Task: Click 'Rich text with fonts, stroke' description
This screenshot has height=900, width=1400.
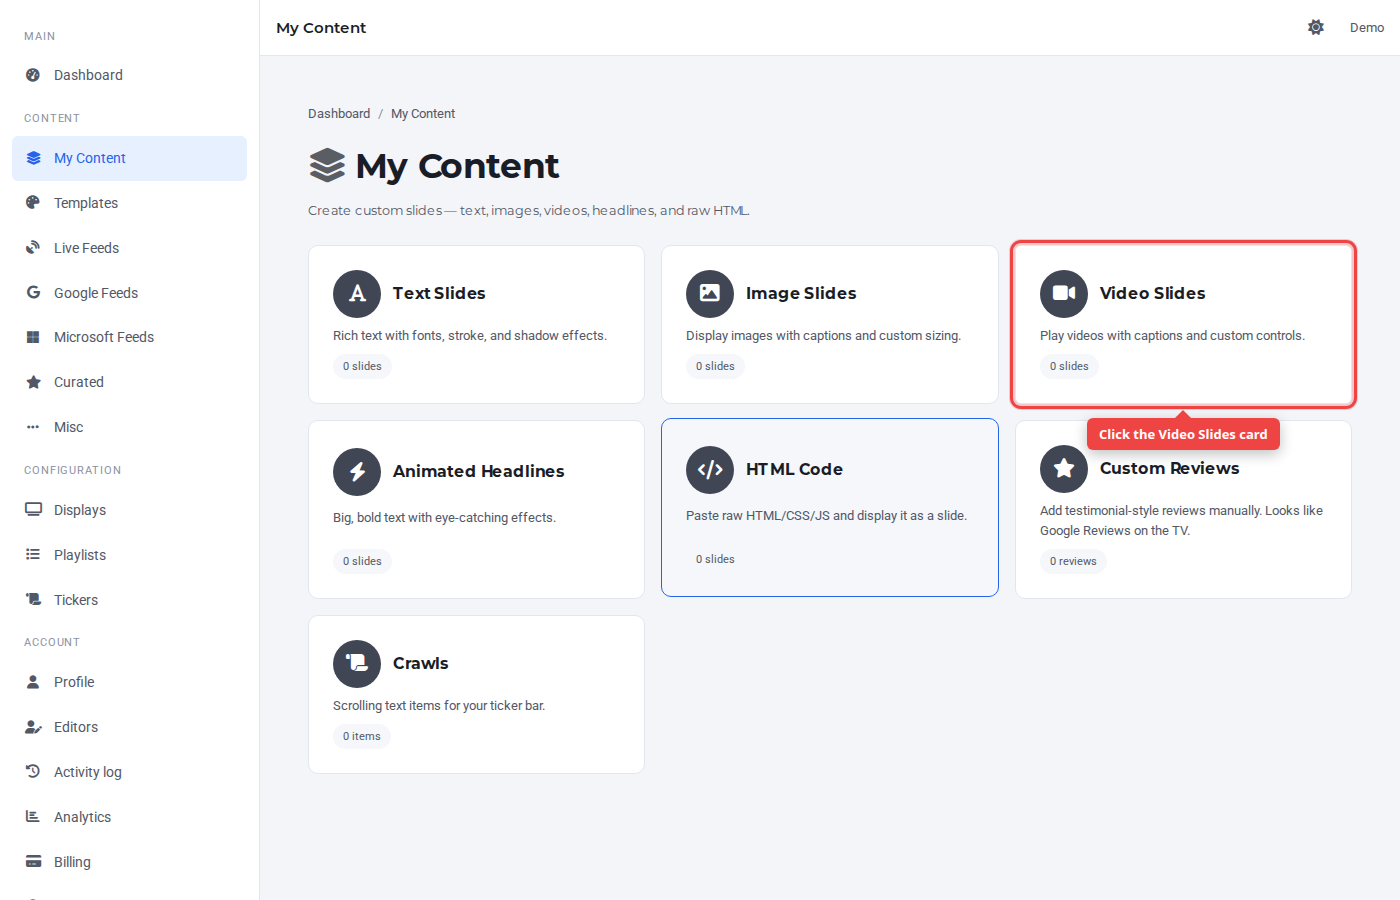Action: tap(470, 336)
